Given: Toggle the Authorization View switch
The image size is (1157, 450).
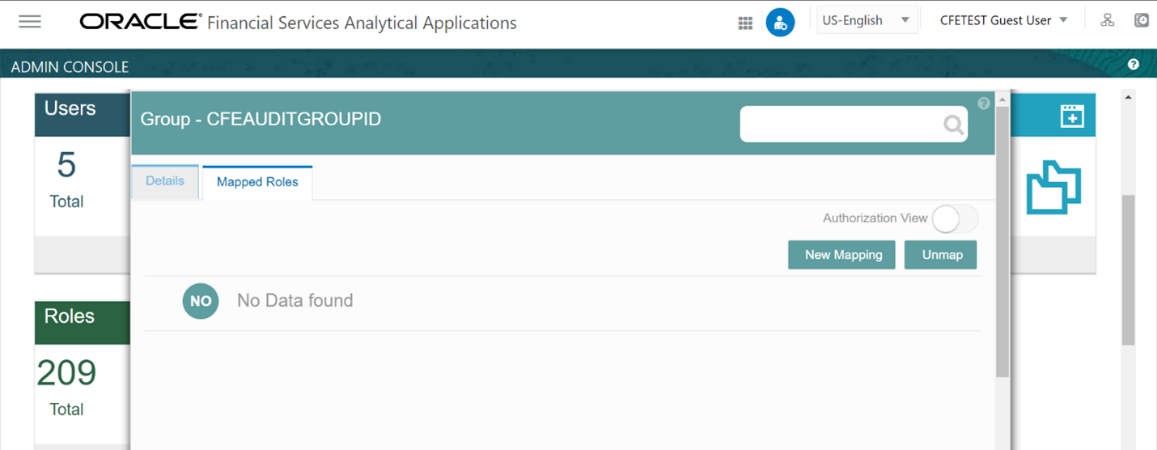Looking at the screenshot, I should (955, 218).
